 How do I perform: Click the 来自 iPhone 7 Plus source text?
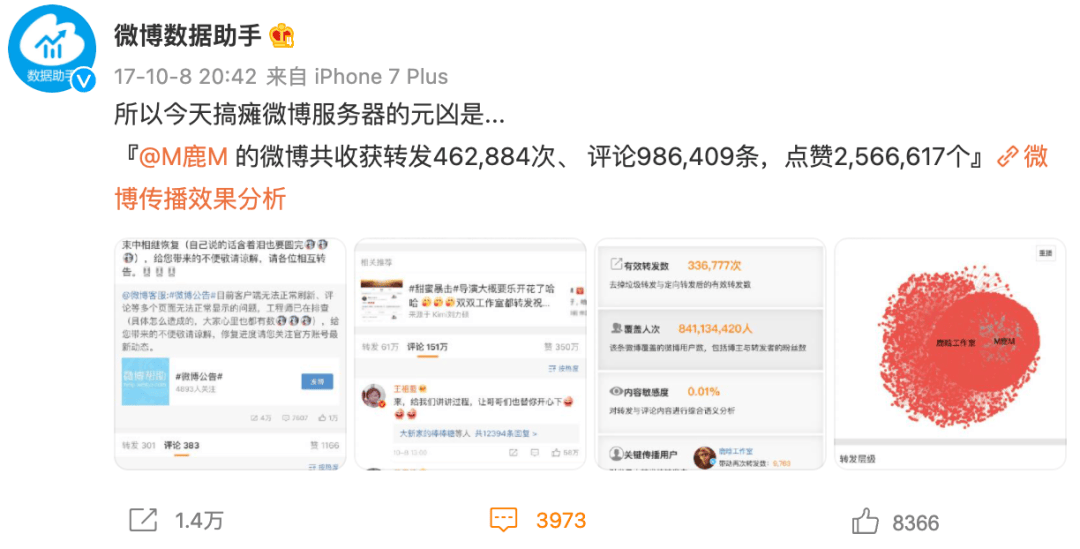click(x=357, y=76)
